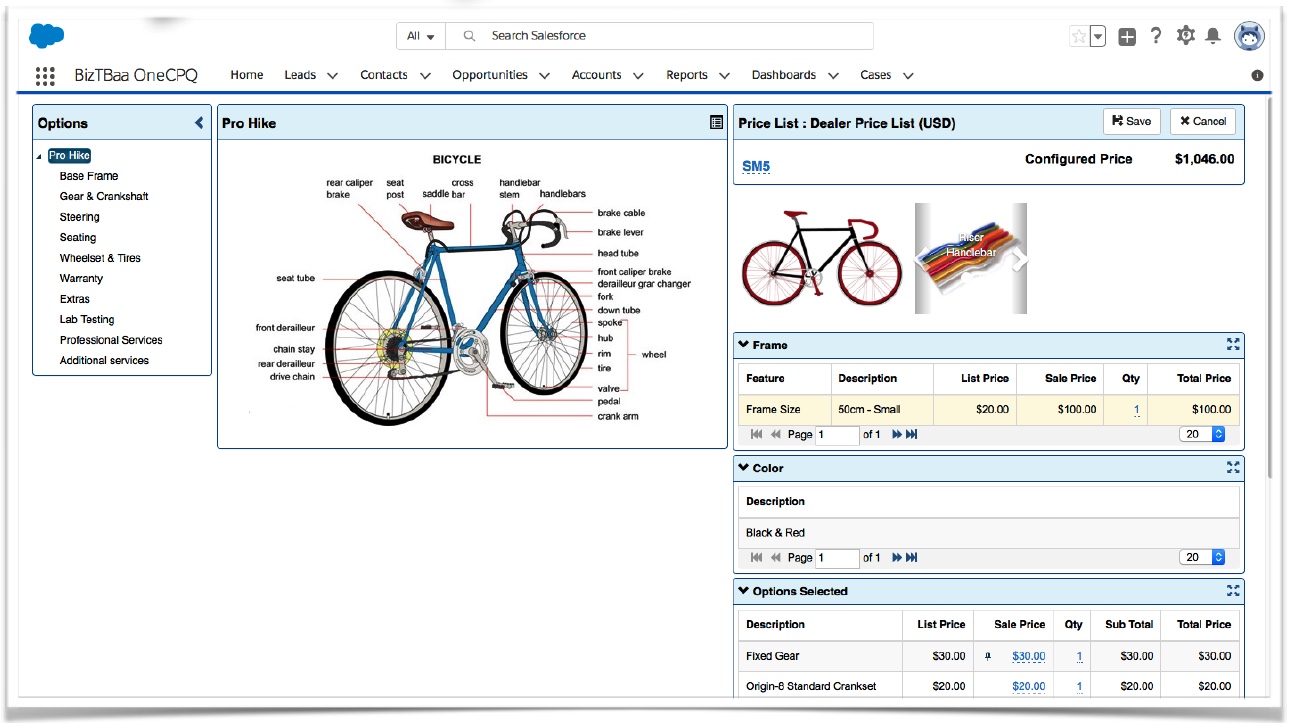Open the Frame page size dropdown
This screenshot has width=1289, height=723.
1204,434
